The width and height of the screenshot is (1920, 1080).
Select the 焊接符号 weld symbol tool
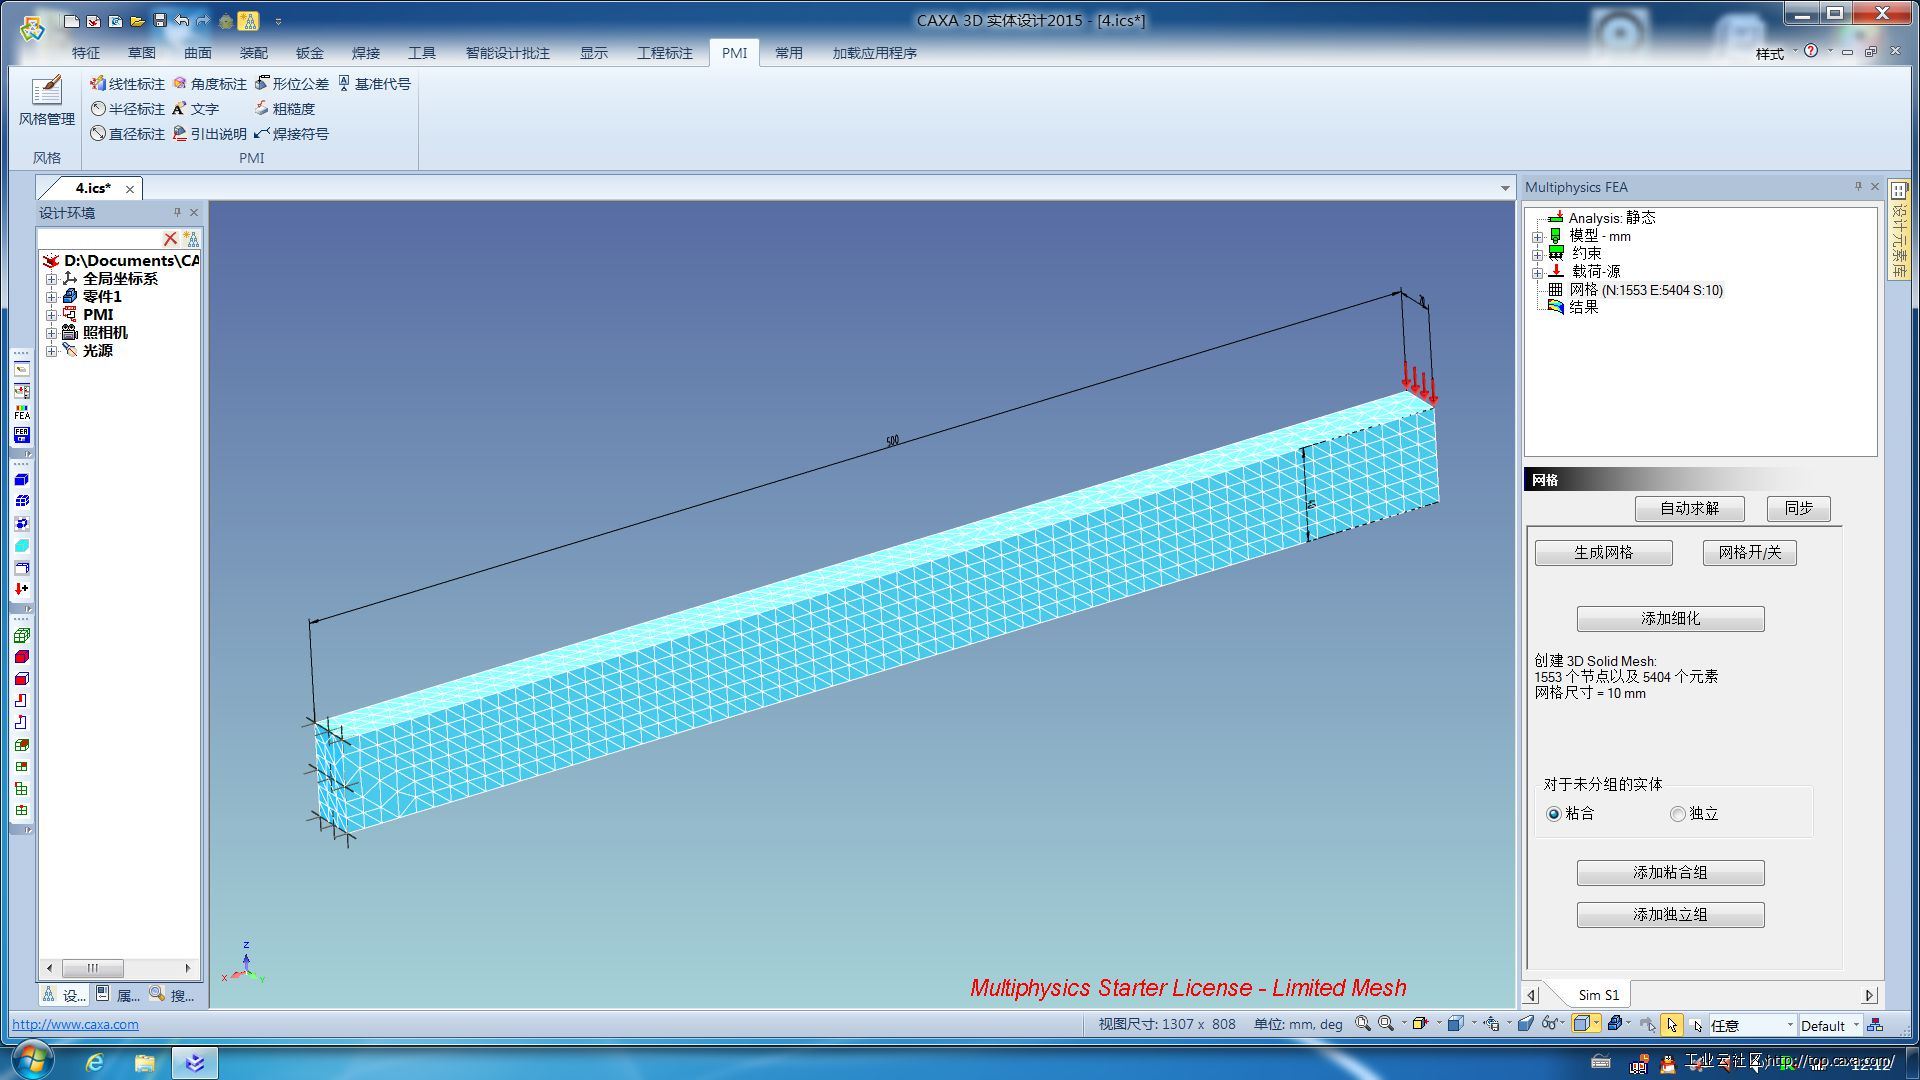point(291,134)
